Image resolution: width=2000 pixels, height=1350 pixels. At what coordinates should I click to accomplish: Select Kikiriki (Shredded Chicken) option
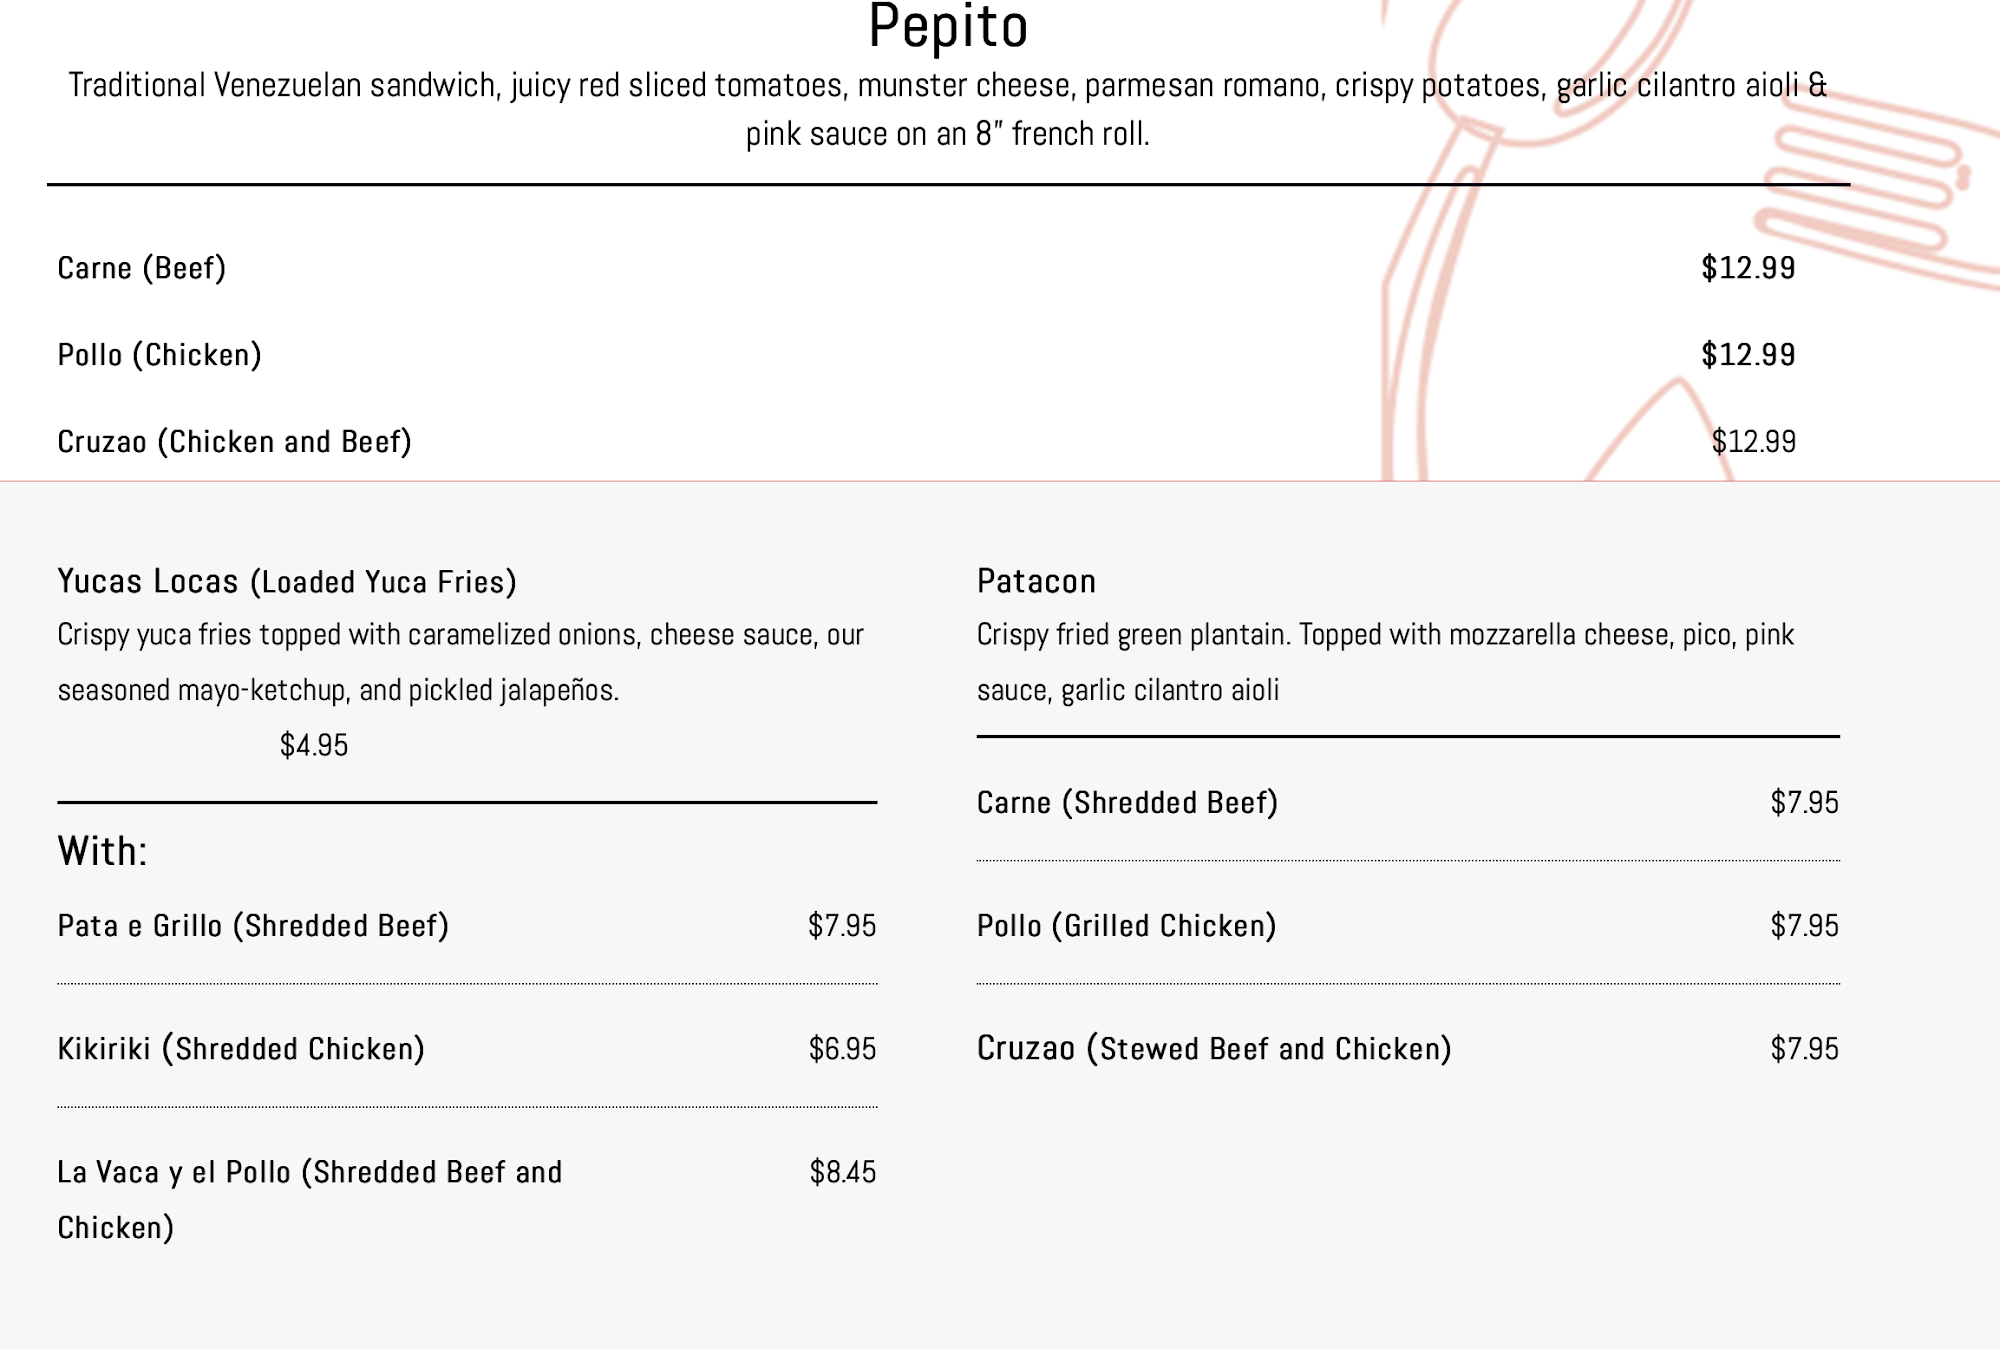241,1049
